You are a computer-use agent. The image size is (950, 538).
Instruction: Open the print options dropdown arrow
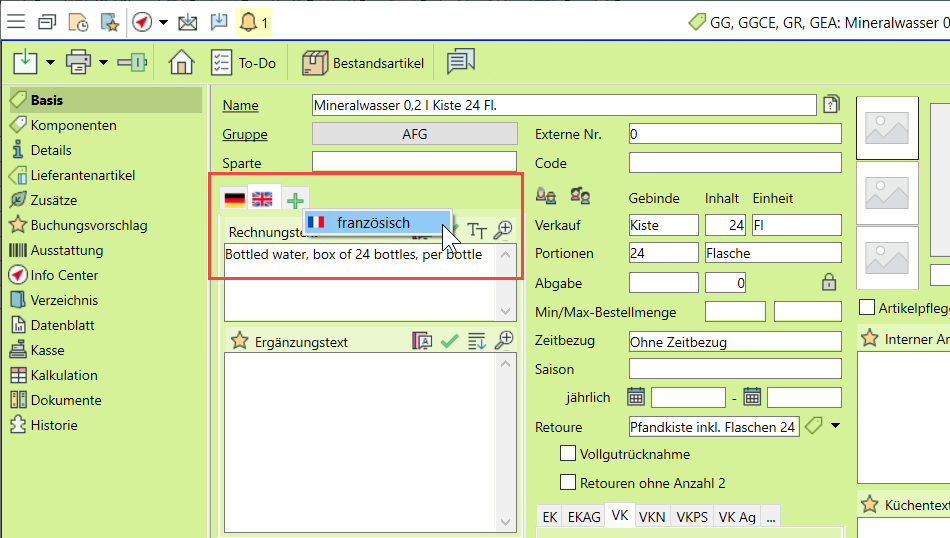pos(104,63)
